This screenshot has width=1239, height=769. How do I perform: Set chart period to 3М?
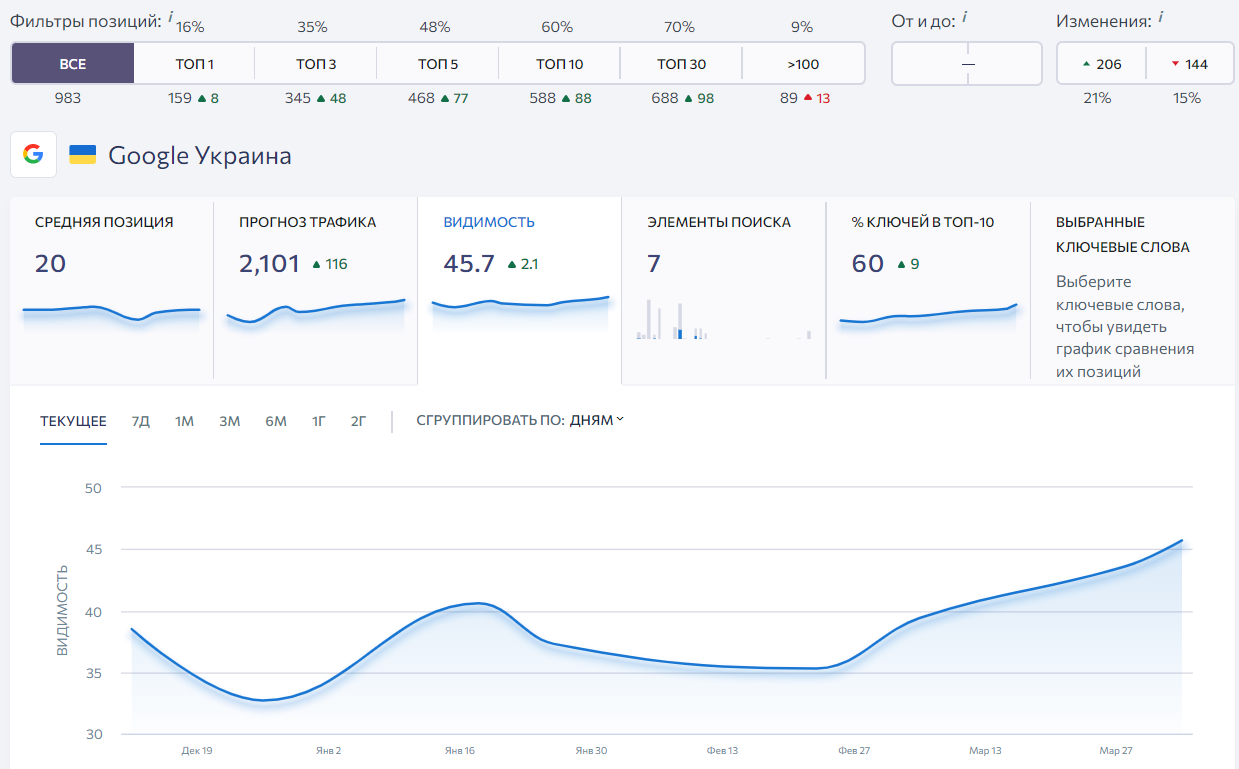point(230,421)
